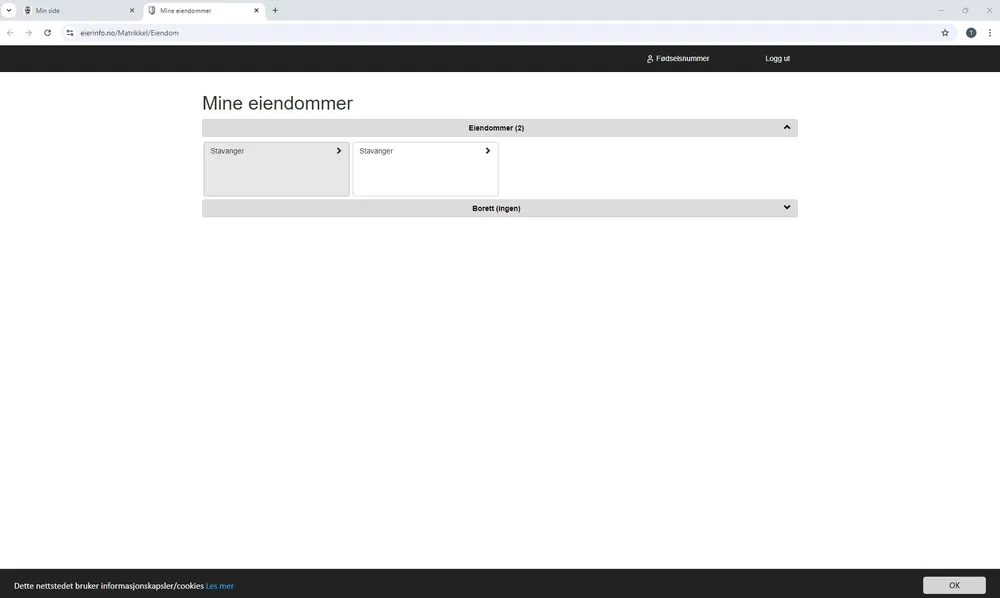Collapse the Eiendommer (2) section chevron
The width and height of the screenshot is (1000, 598).
(x=787, y=127)
